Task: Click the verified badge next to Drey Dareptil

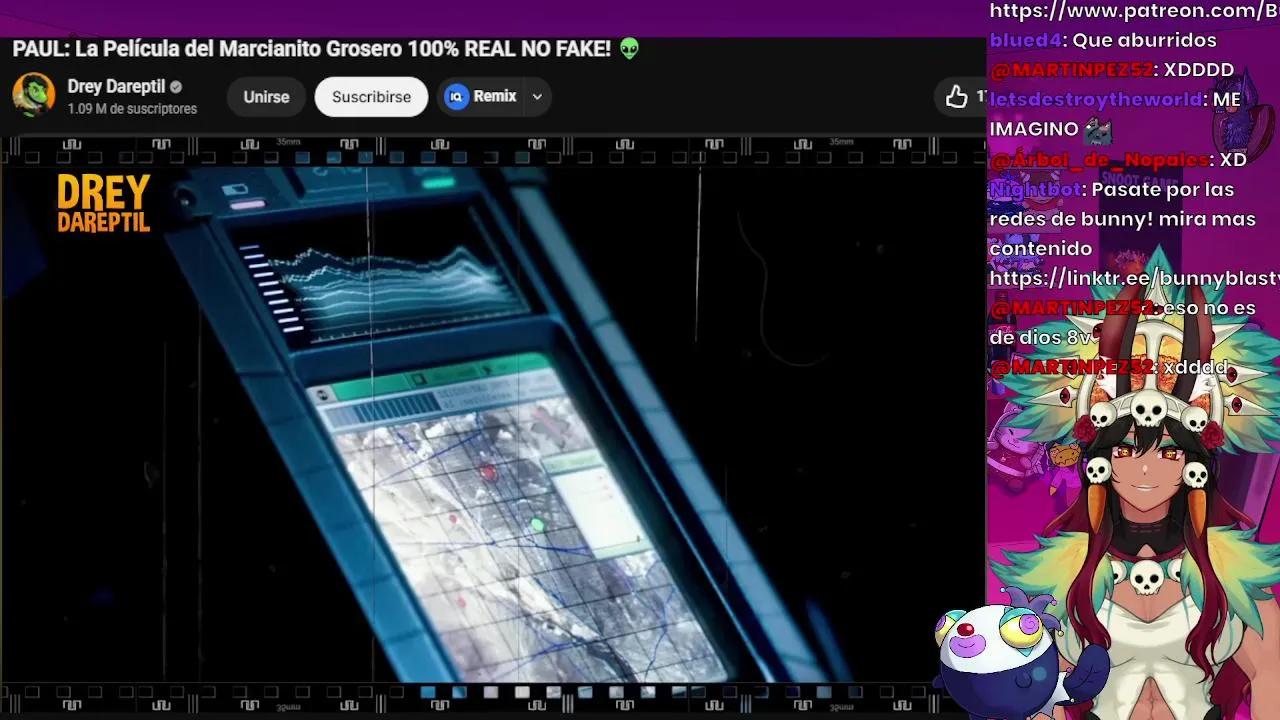Action: click(177, 87)
